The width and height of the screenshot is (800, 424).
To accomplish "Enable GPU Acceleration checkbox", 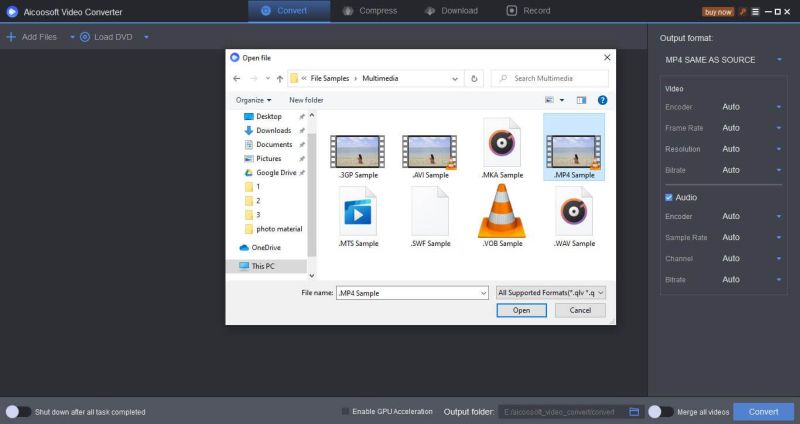I will tap(346, 411).
